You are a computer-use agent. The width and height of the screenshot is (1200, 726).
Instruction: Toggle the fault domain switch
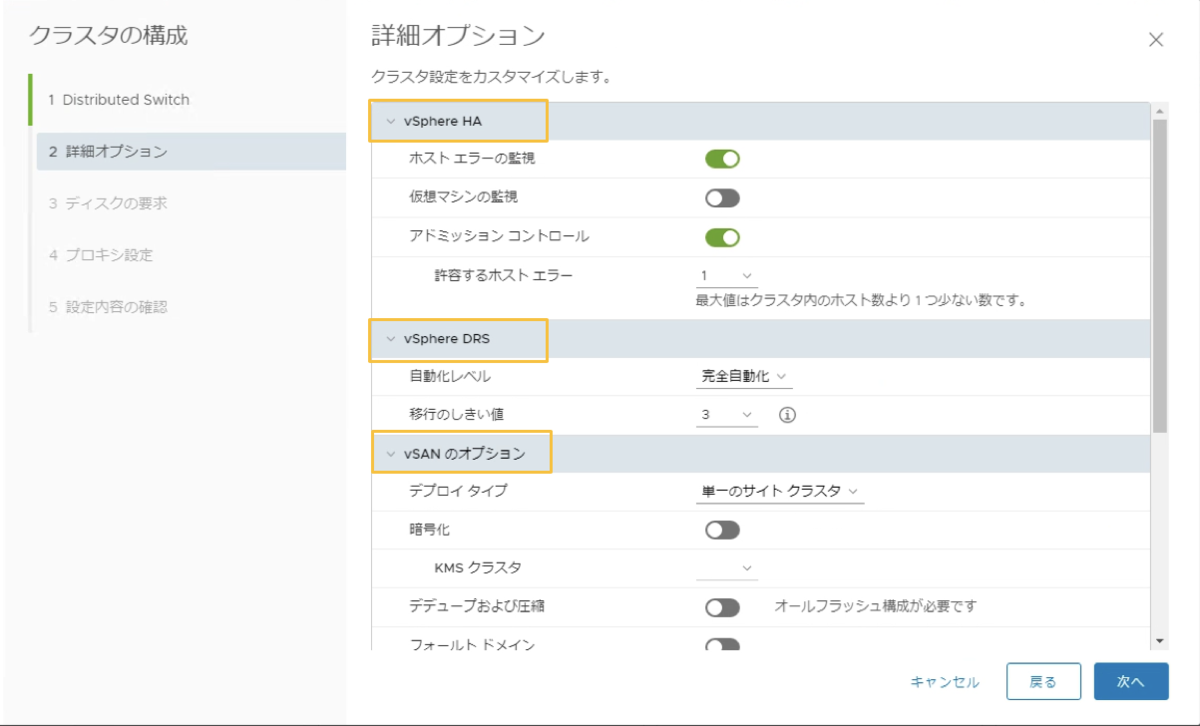click(722, 645)
